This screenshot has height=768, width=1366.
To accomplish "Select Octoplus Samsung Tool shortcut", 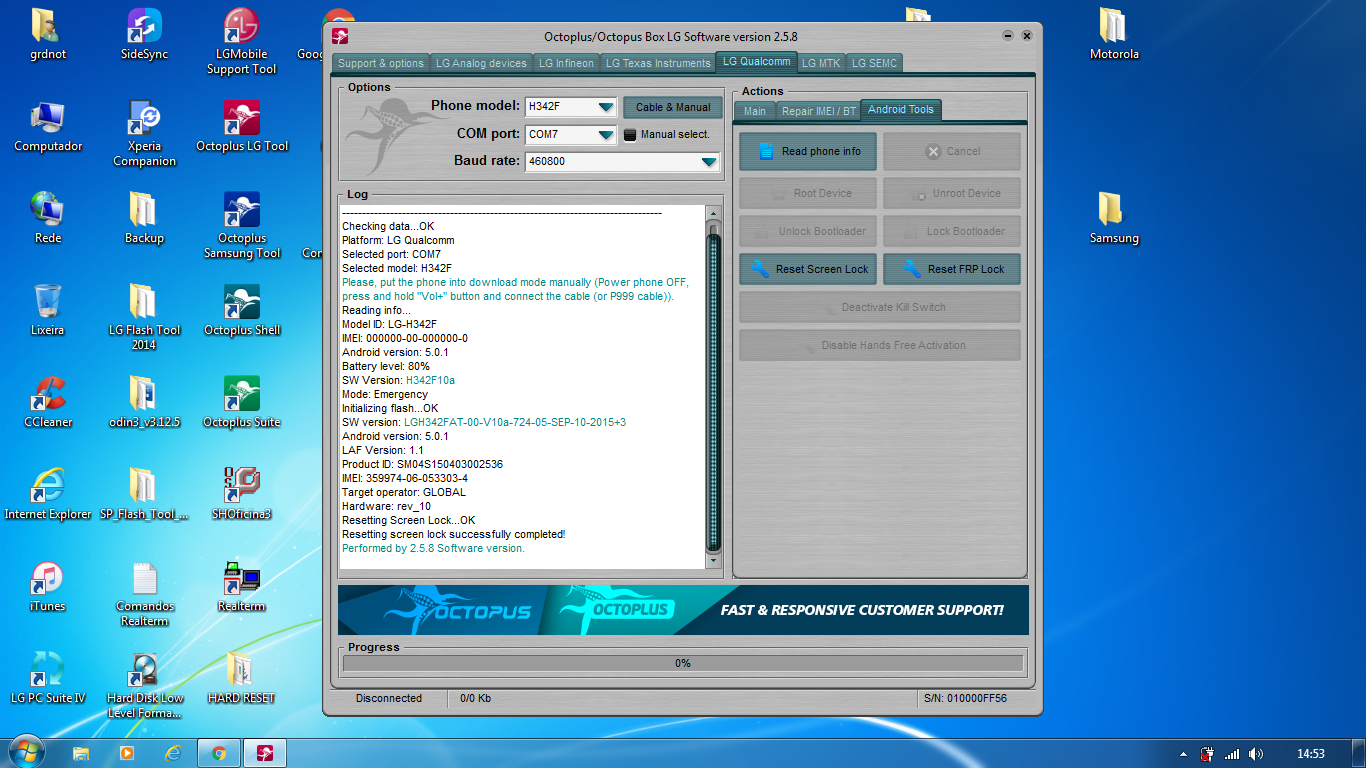I will point(242,225).
